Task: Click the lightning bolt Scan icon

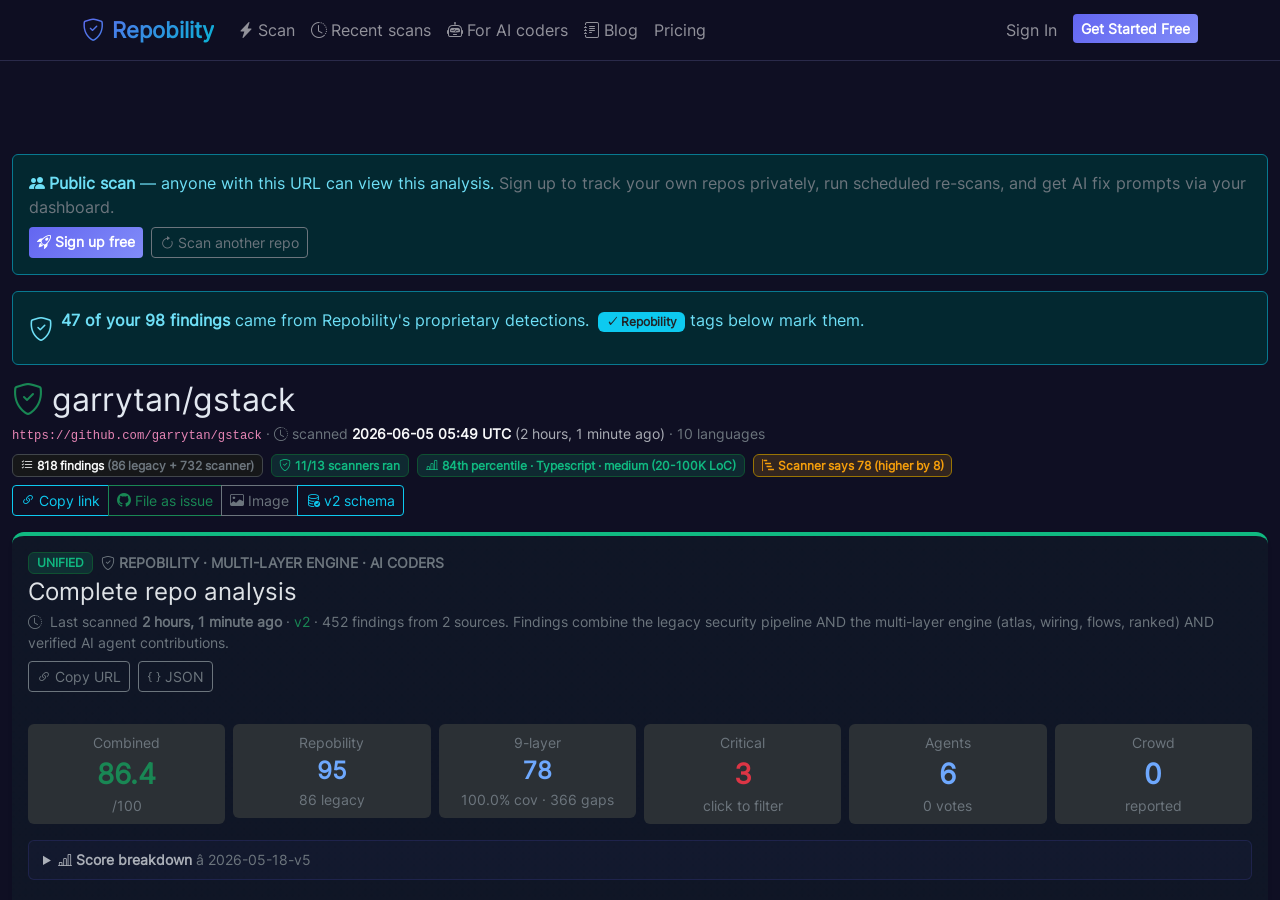Action: (x=246, y=30)
